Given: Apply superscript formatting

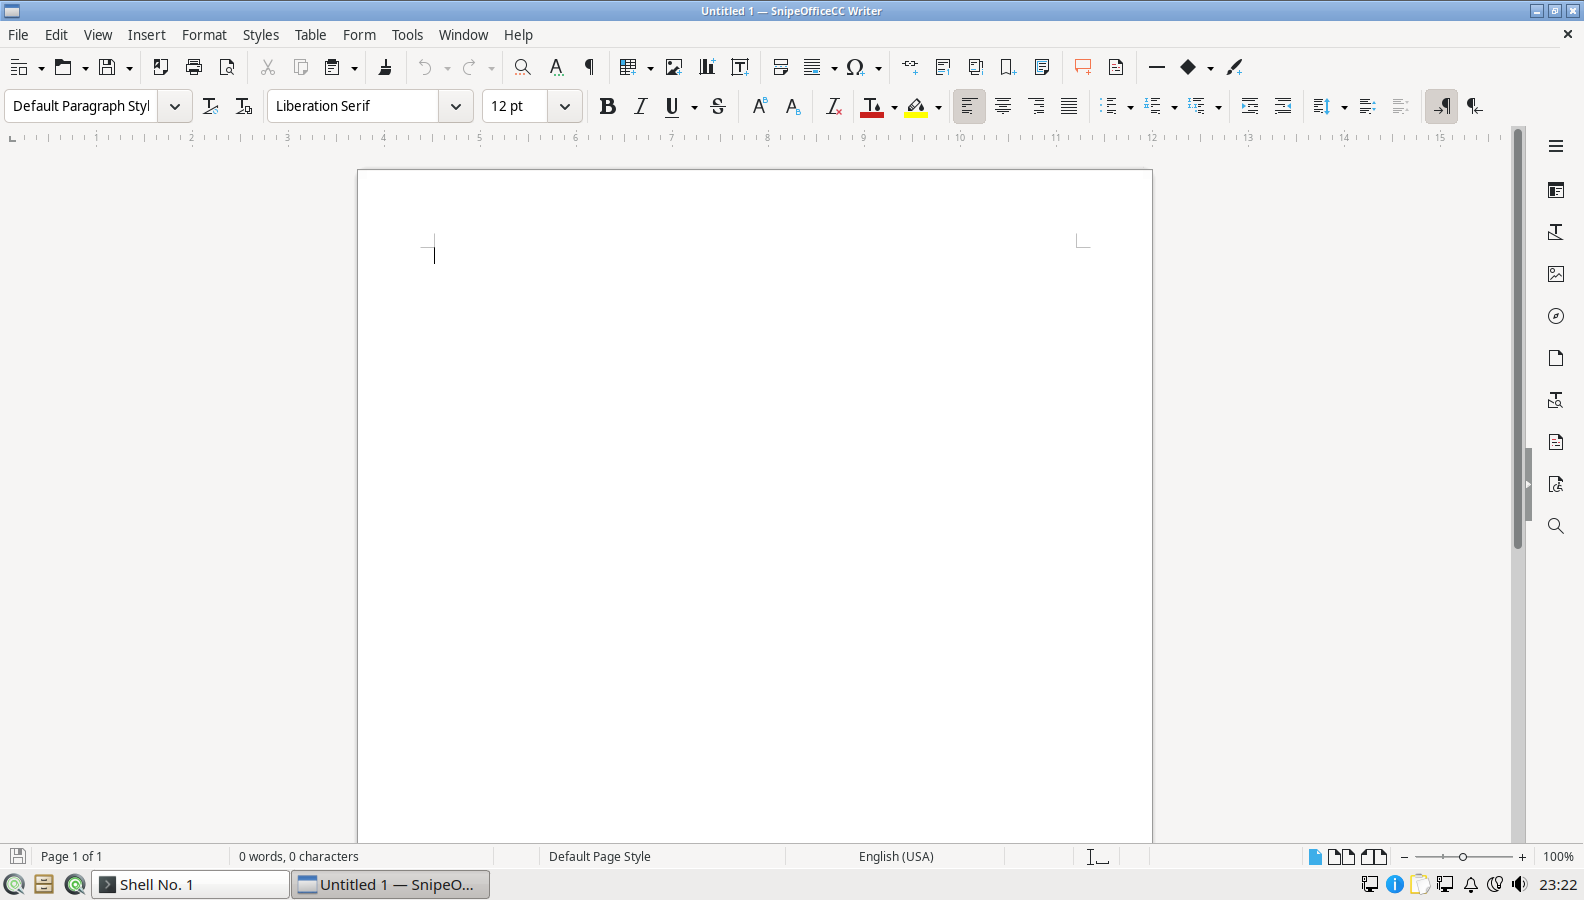Looking at the screenshot, I should [x=760, y=106].
